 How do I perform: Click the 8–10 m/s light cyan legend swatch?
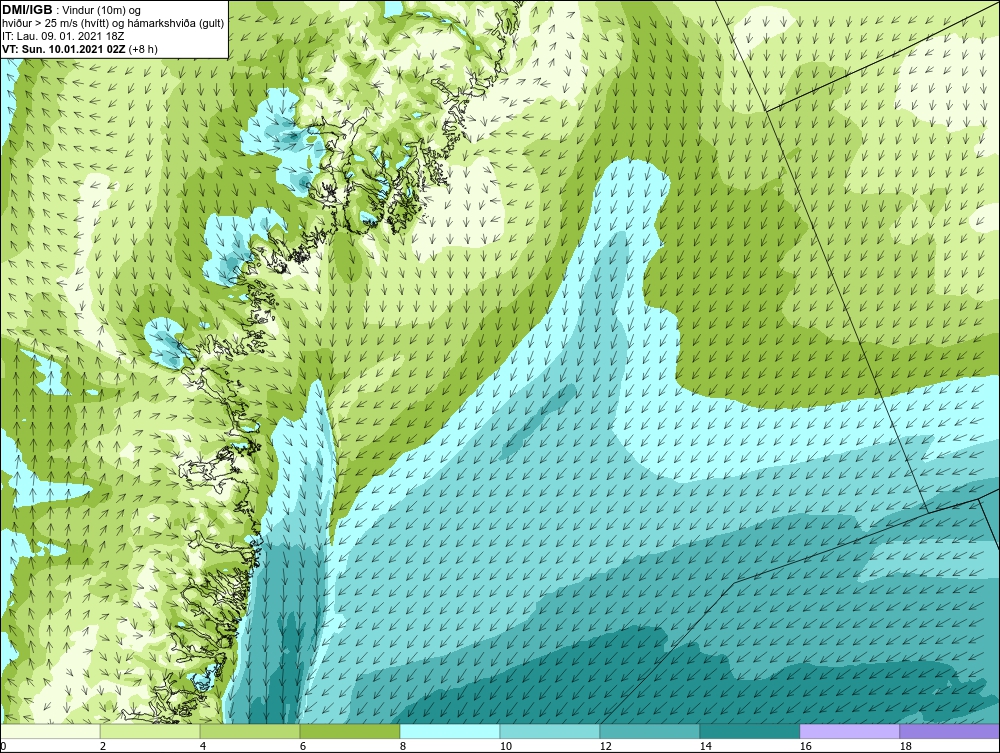450,731
